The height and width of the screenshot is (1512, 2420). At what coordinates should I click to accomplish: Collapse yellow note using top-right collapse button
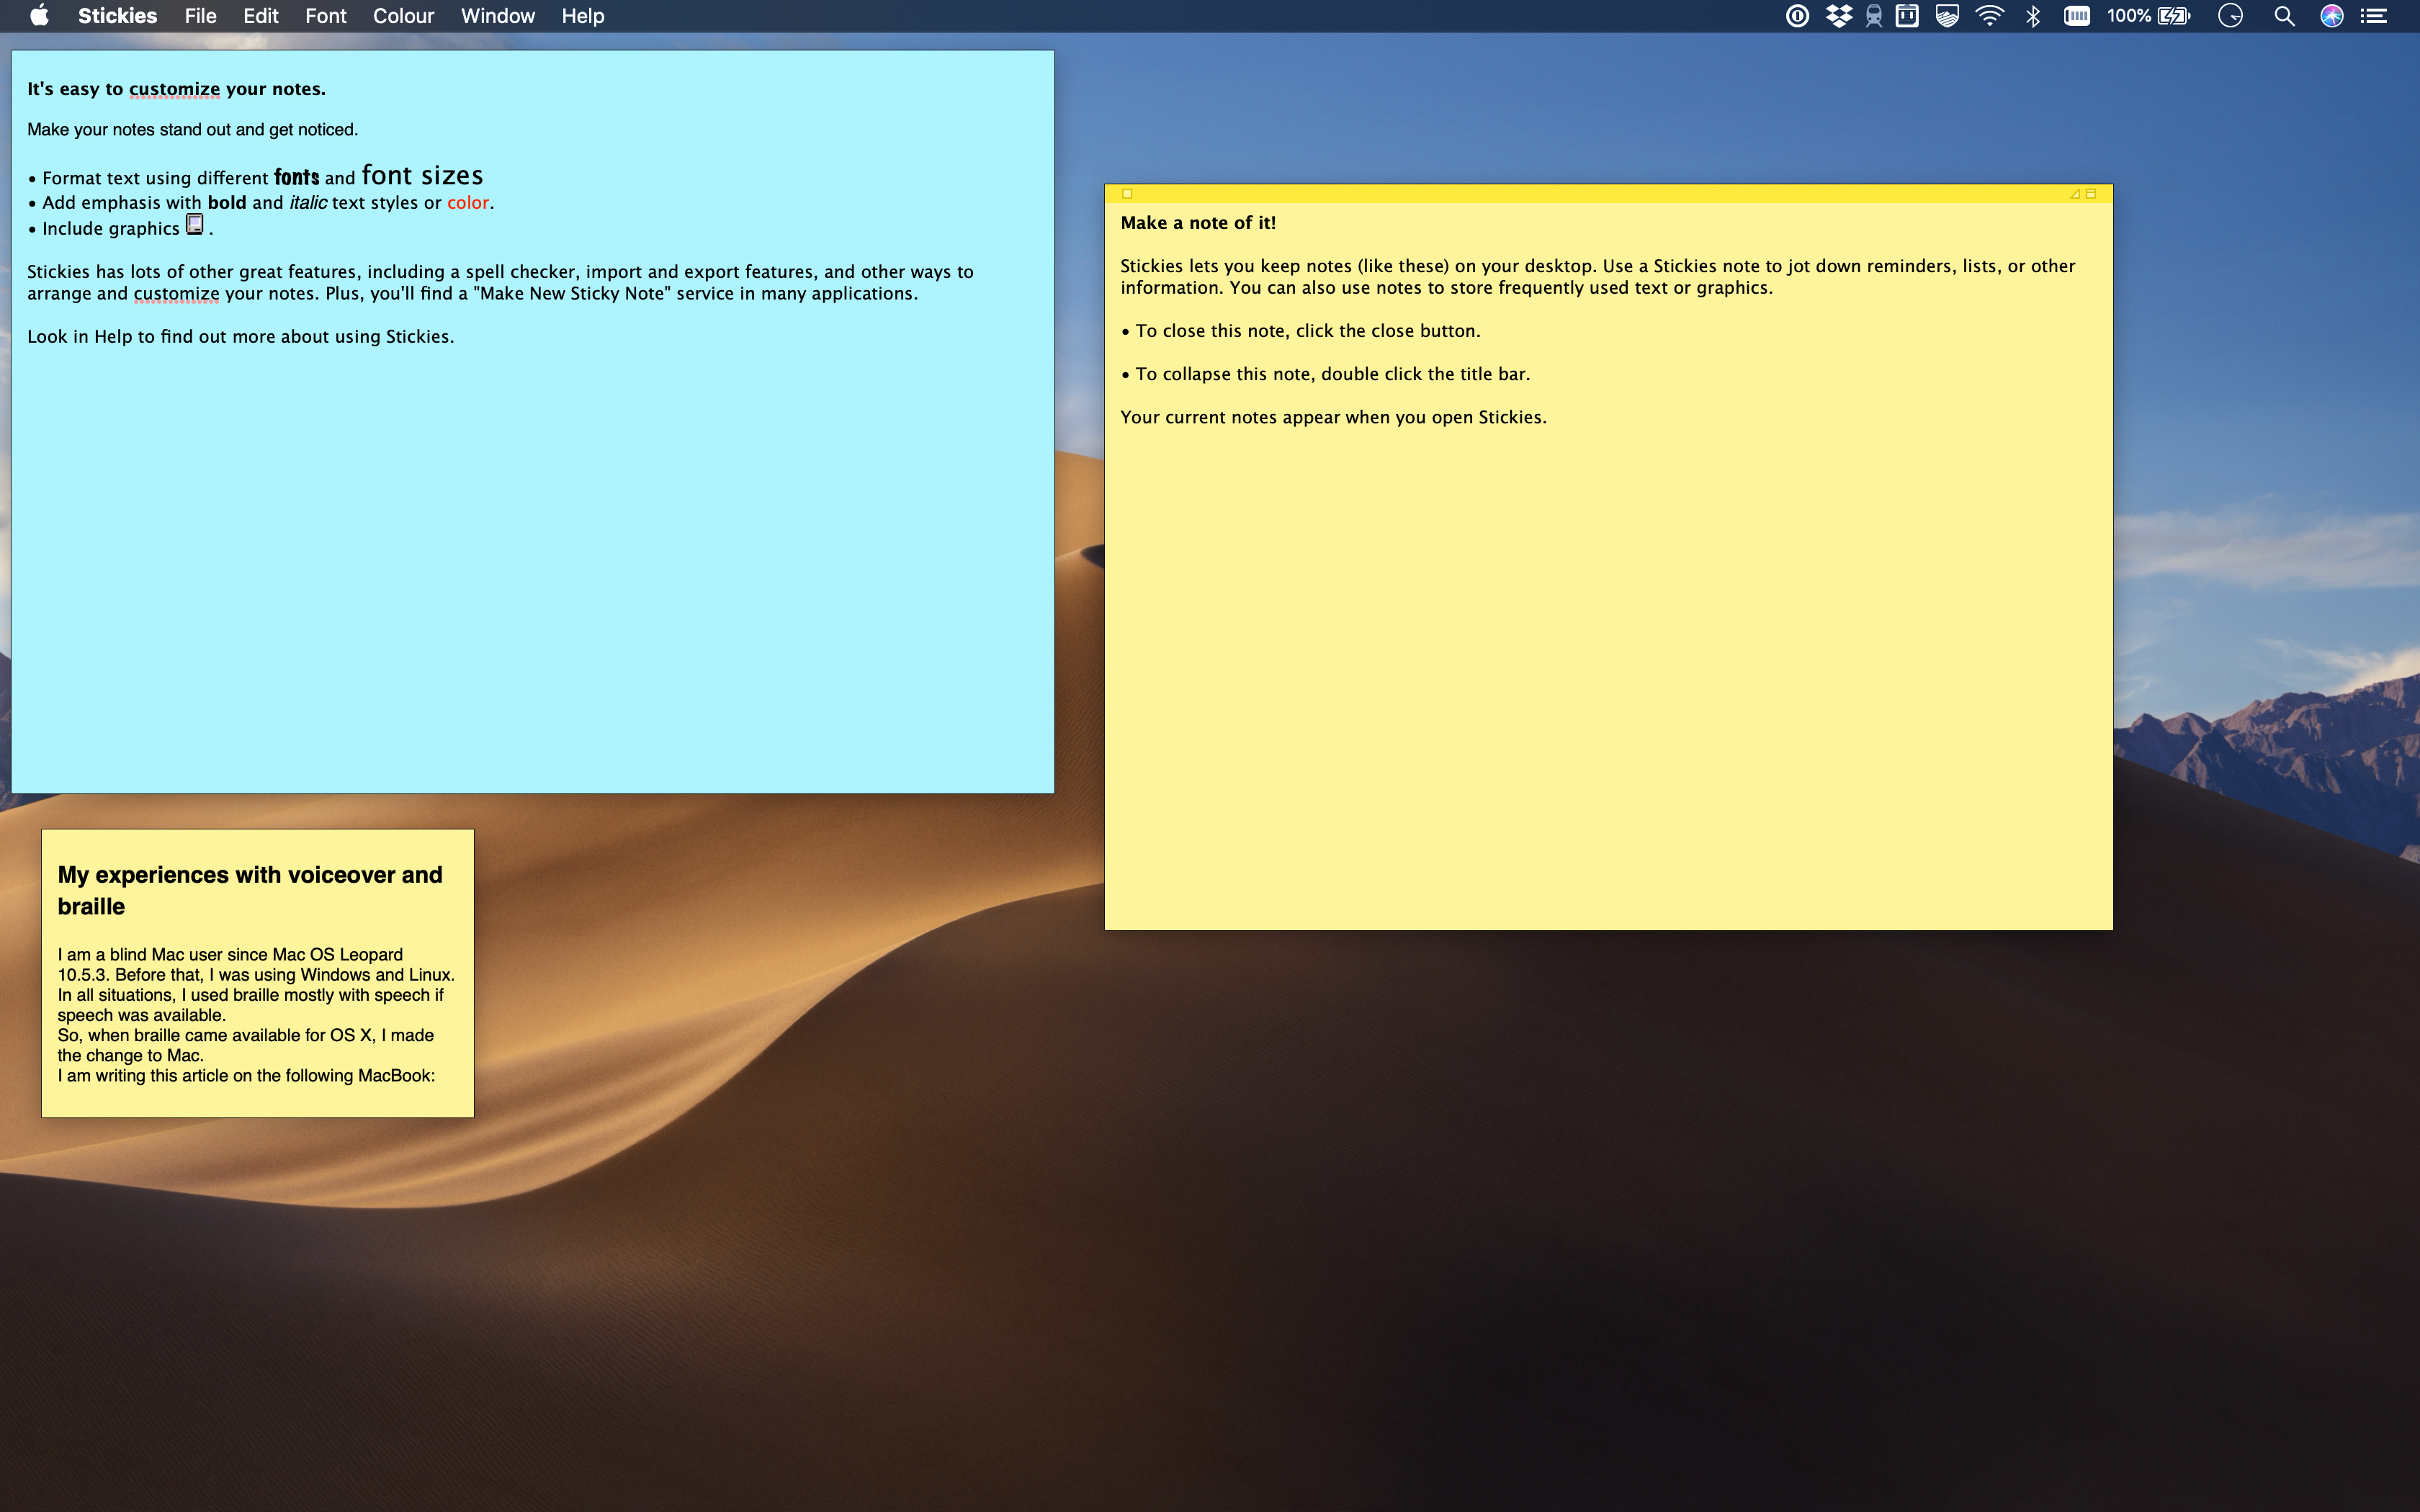(2090, 194)
